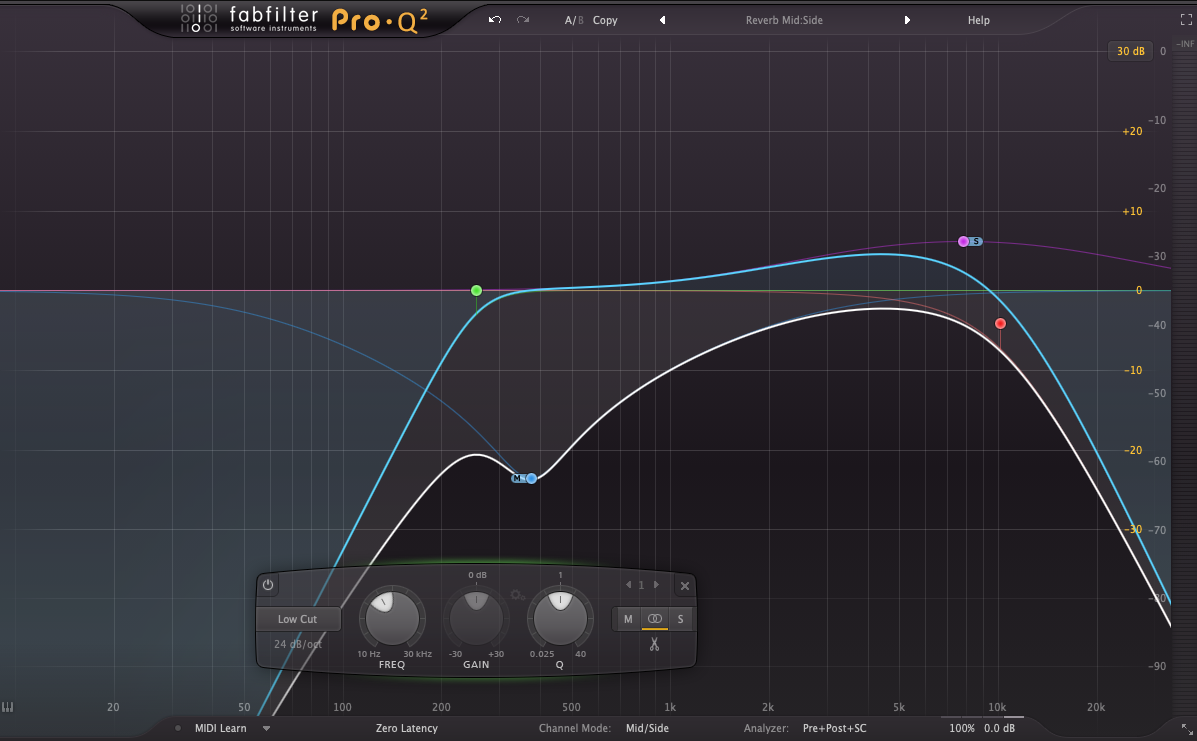Open the Mid/Side channel mode menu
Image resolution: width=1197 pixels, height=741 pixels.
tap(647, 728)
